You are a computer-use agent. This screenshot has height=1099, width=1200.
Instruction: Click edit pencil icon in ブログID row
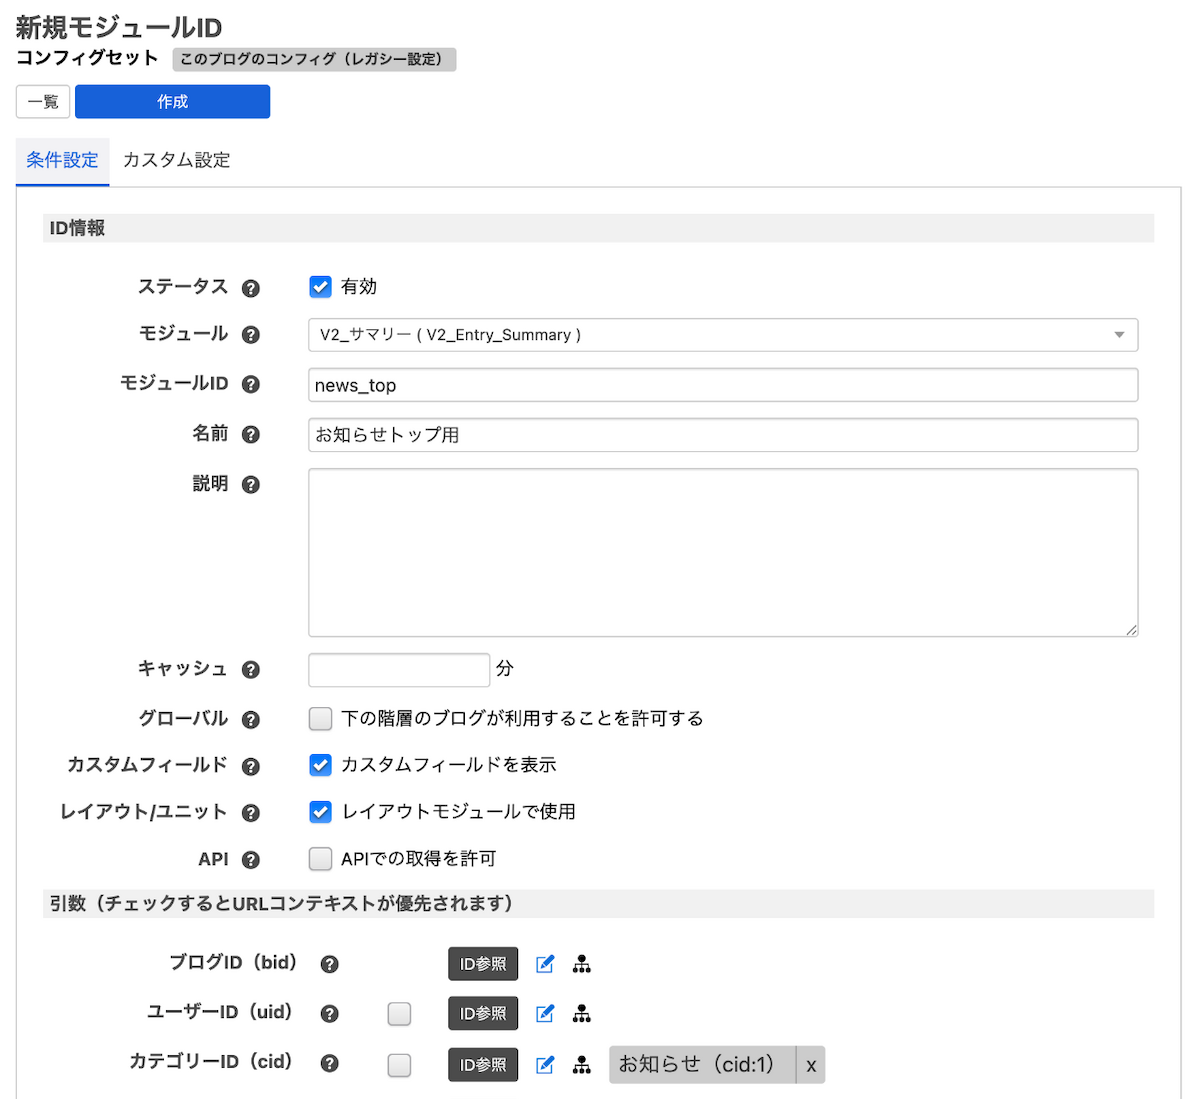[x=545, y=964]
